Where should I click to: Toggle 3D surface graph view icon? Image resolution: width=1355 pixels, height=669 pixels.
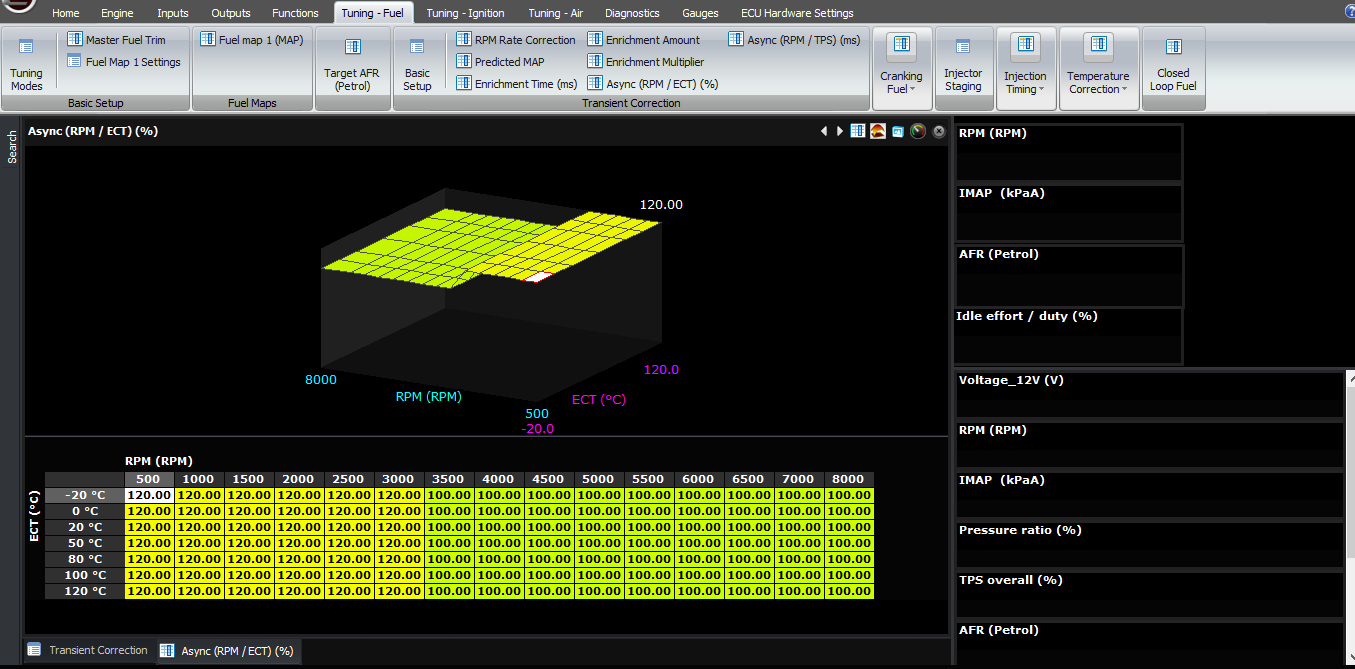(878, 131)
